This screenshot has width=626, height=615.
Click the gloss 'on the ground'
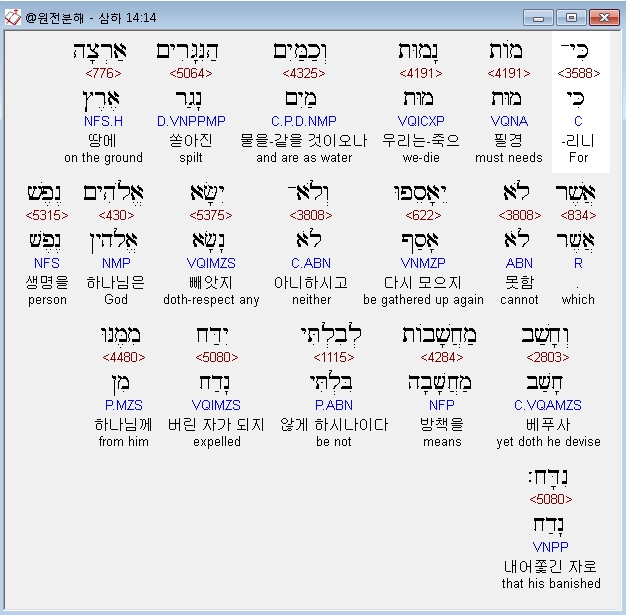click(103, 158)
